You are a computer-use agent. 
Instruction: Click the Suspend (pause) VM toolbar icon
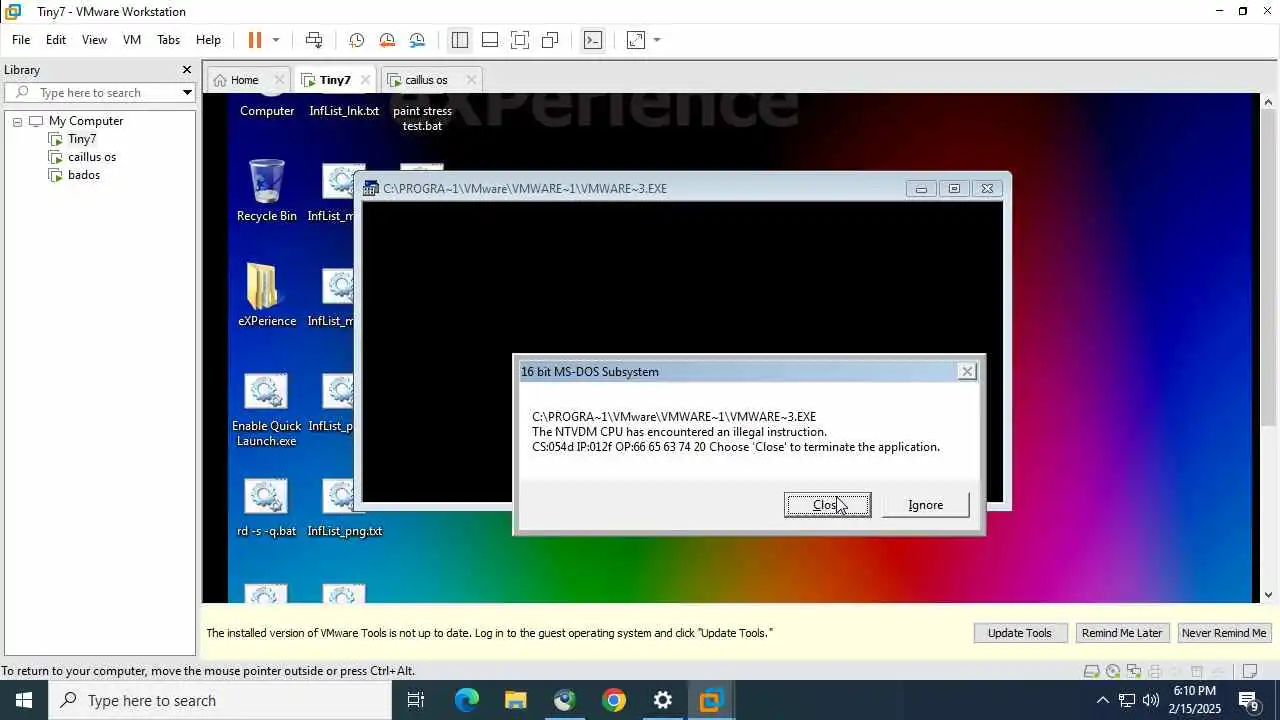coord(255,40)
